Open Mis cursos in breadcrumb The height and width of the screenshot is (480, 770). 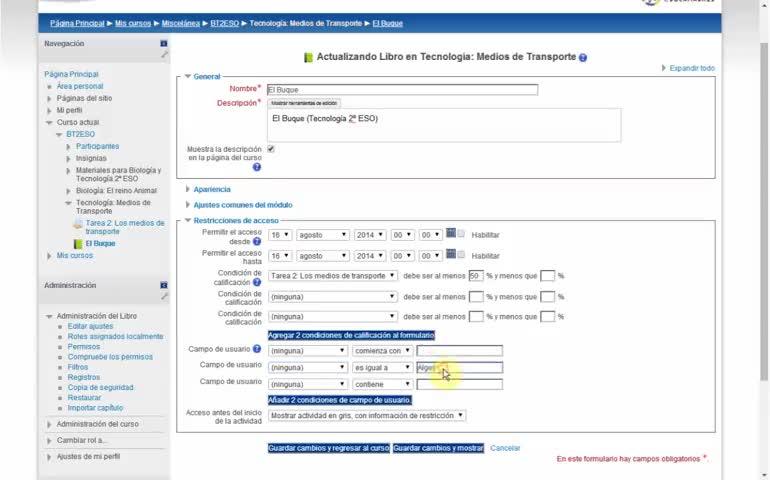tap(133, 23)
